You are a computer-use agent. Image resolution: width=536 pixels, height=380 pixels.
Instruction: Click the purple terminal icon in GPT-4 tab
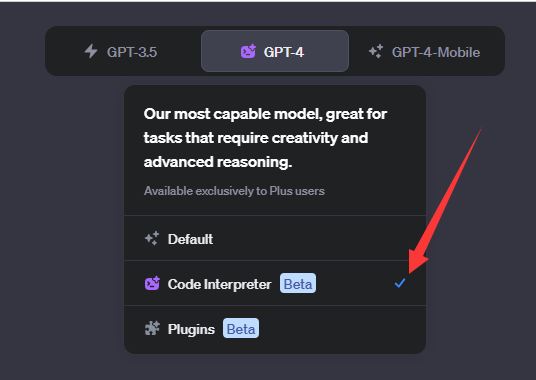[x=248, y=51]
